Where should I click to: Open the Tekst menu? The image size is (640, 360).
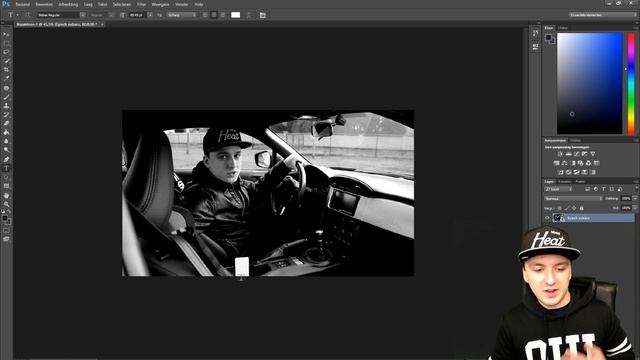[102, 4]
